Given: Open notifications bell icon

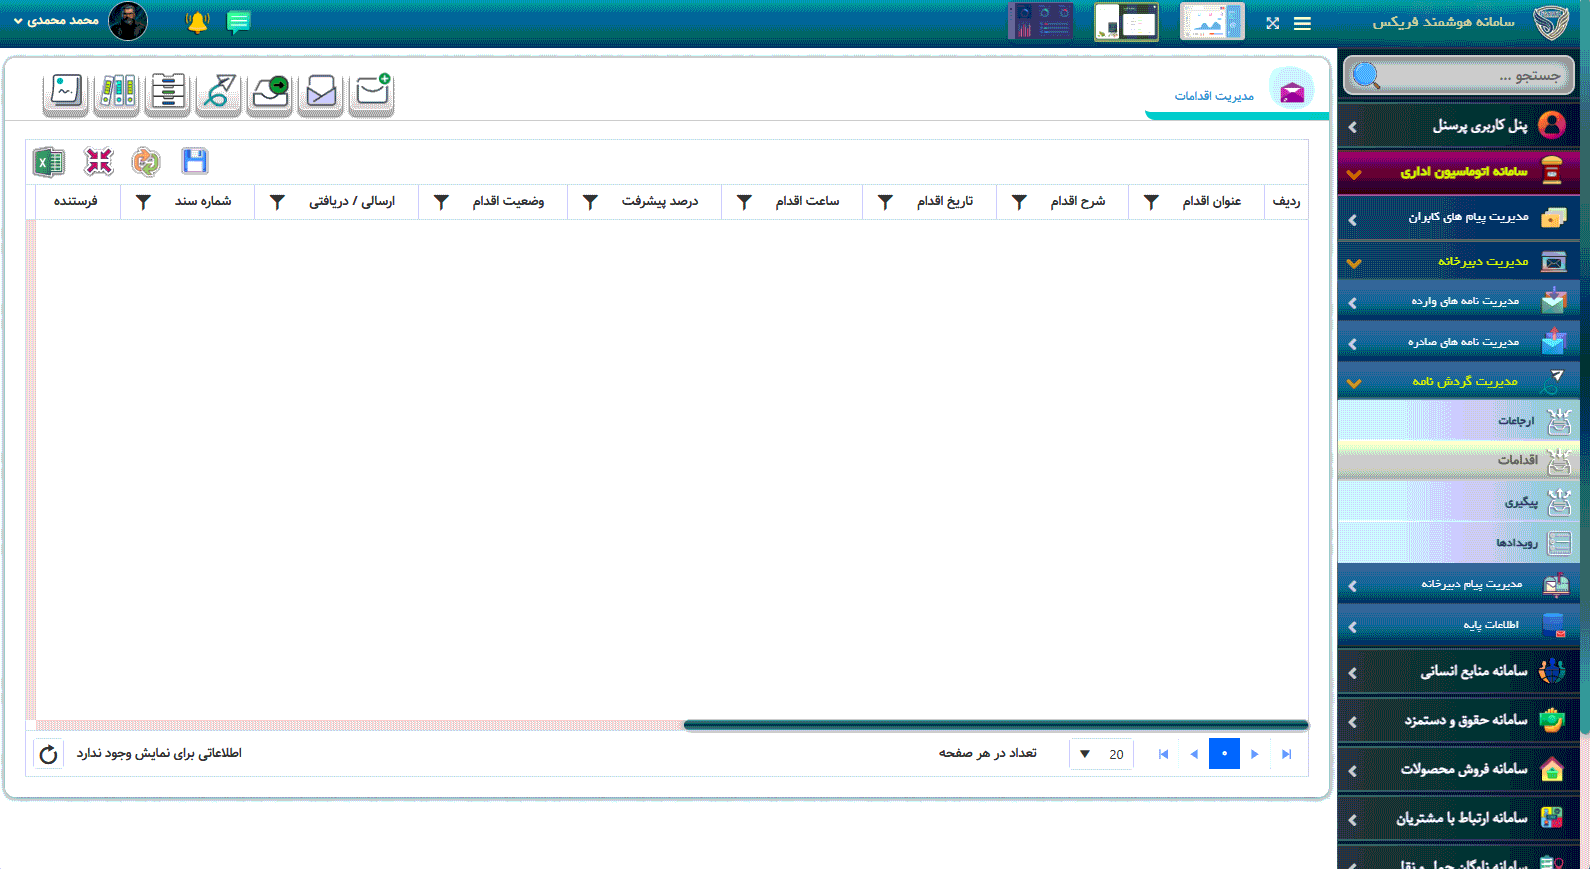Looking at the screenshot, I should tap(197, 22).
